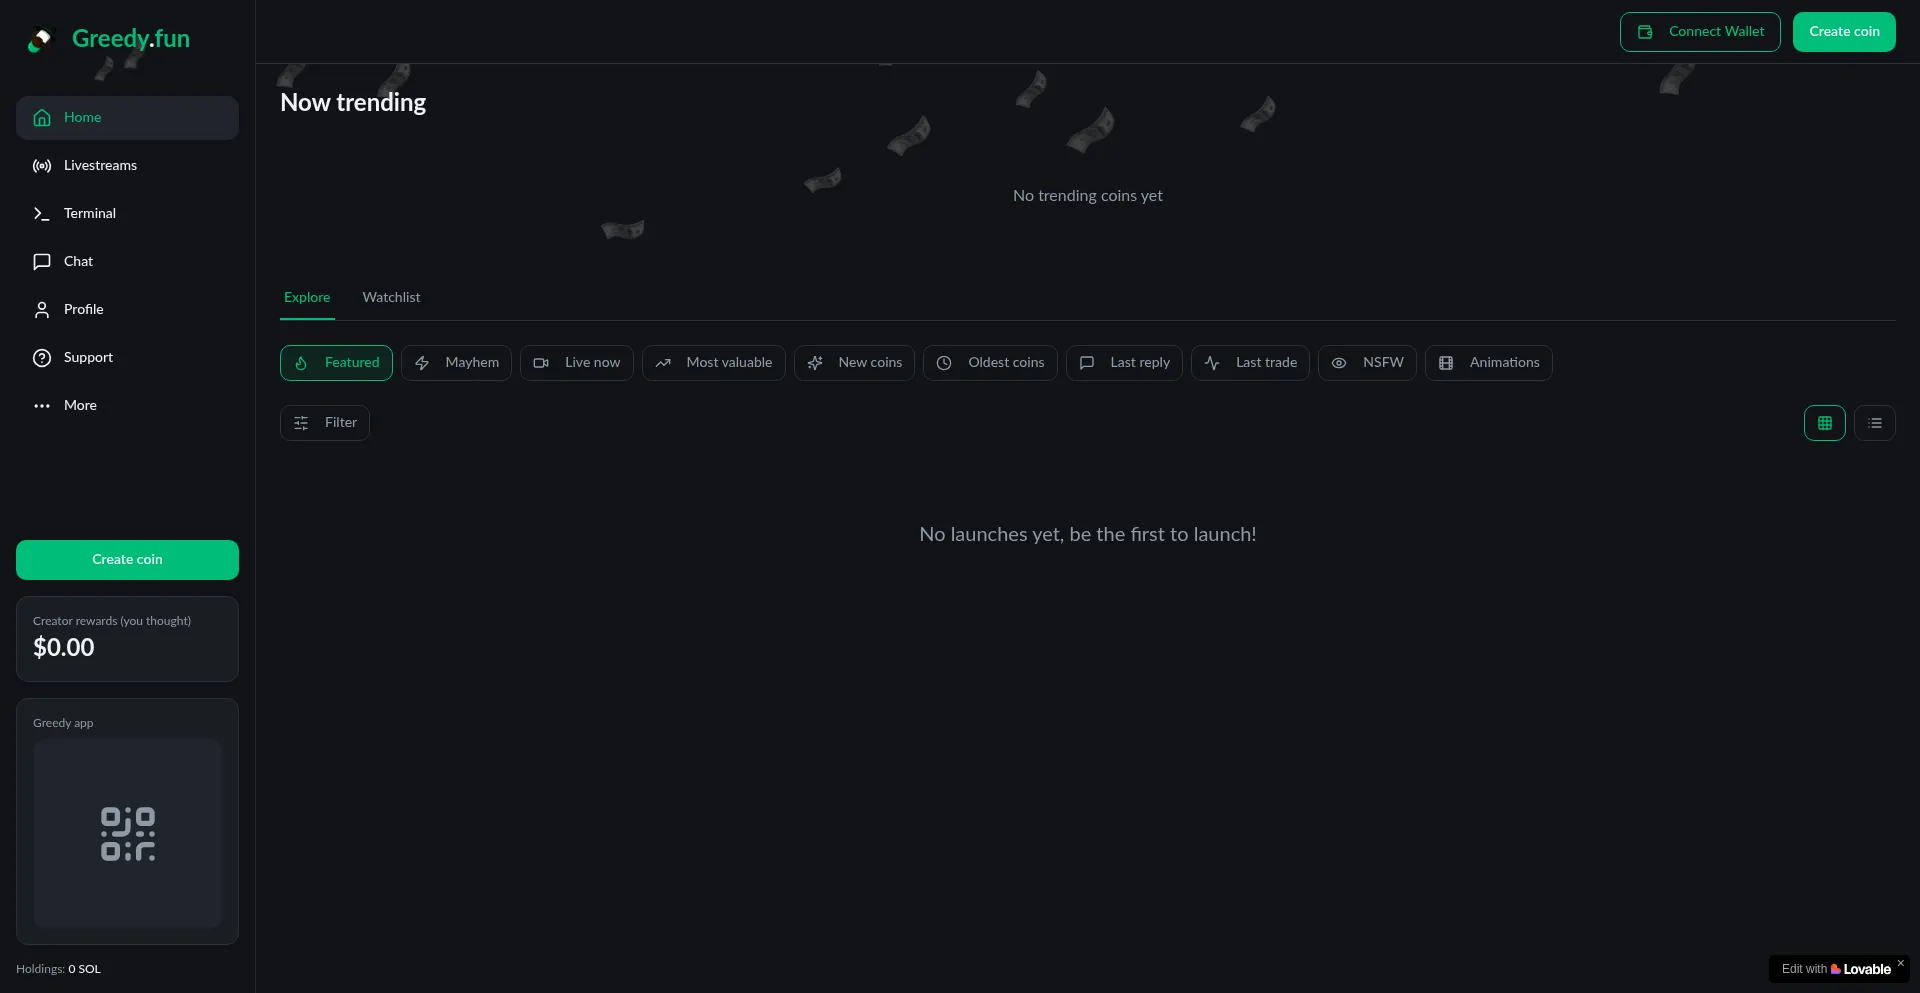Select the Explore tab
The height and width of the screenshot is (993, 1920).
pyautogui.click(x=306, y=298)
